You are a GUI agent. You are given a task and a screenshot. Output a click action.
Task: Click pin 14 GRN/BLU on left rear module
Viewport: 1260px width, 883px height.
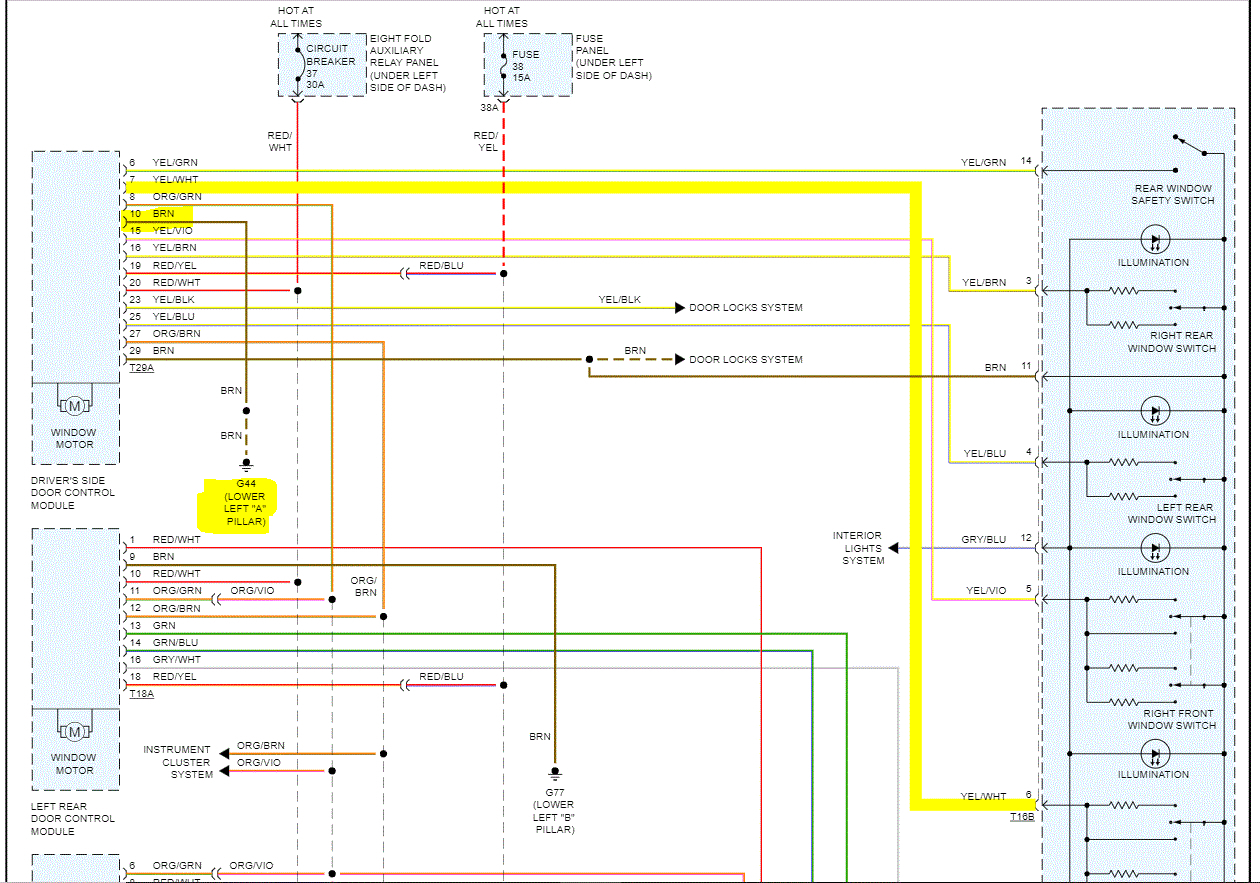(x=164, y=643)
